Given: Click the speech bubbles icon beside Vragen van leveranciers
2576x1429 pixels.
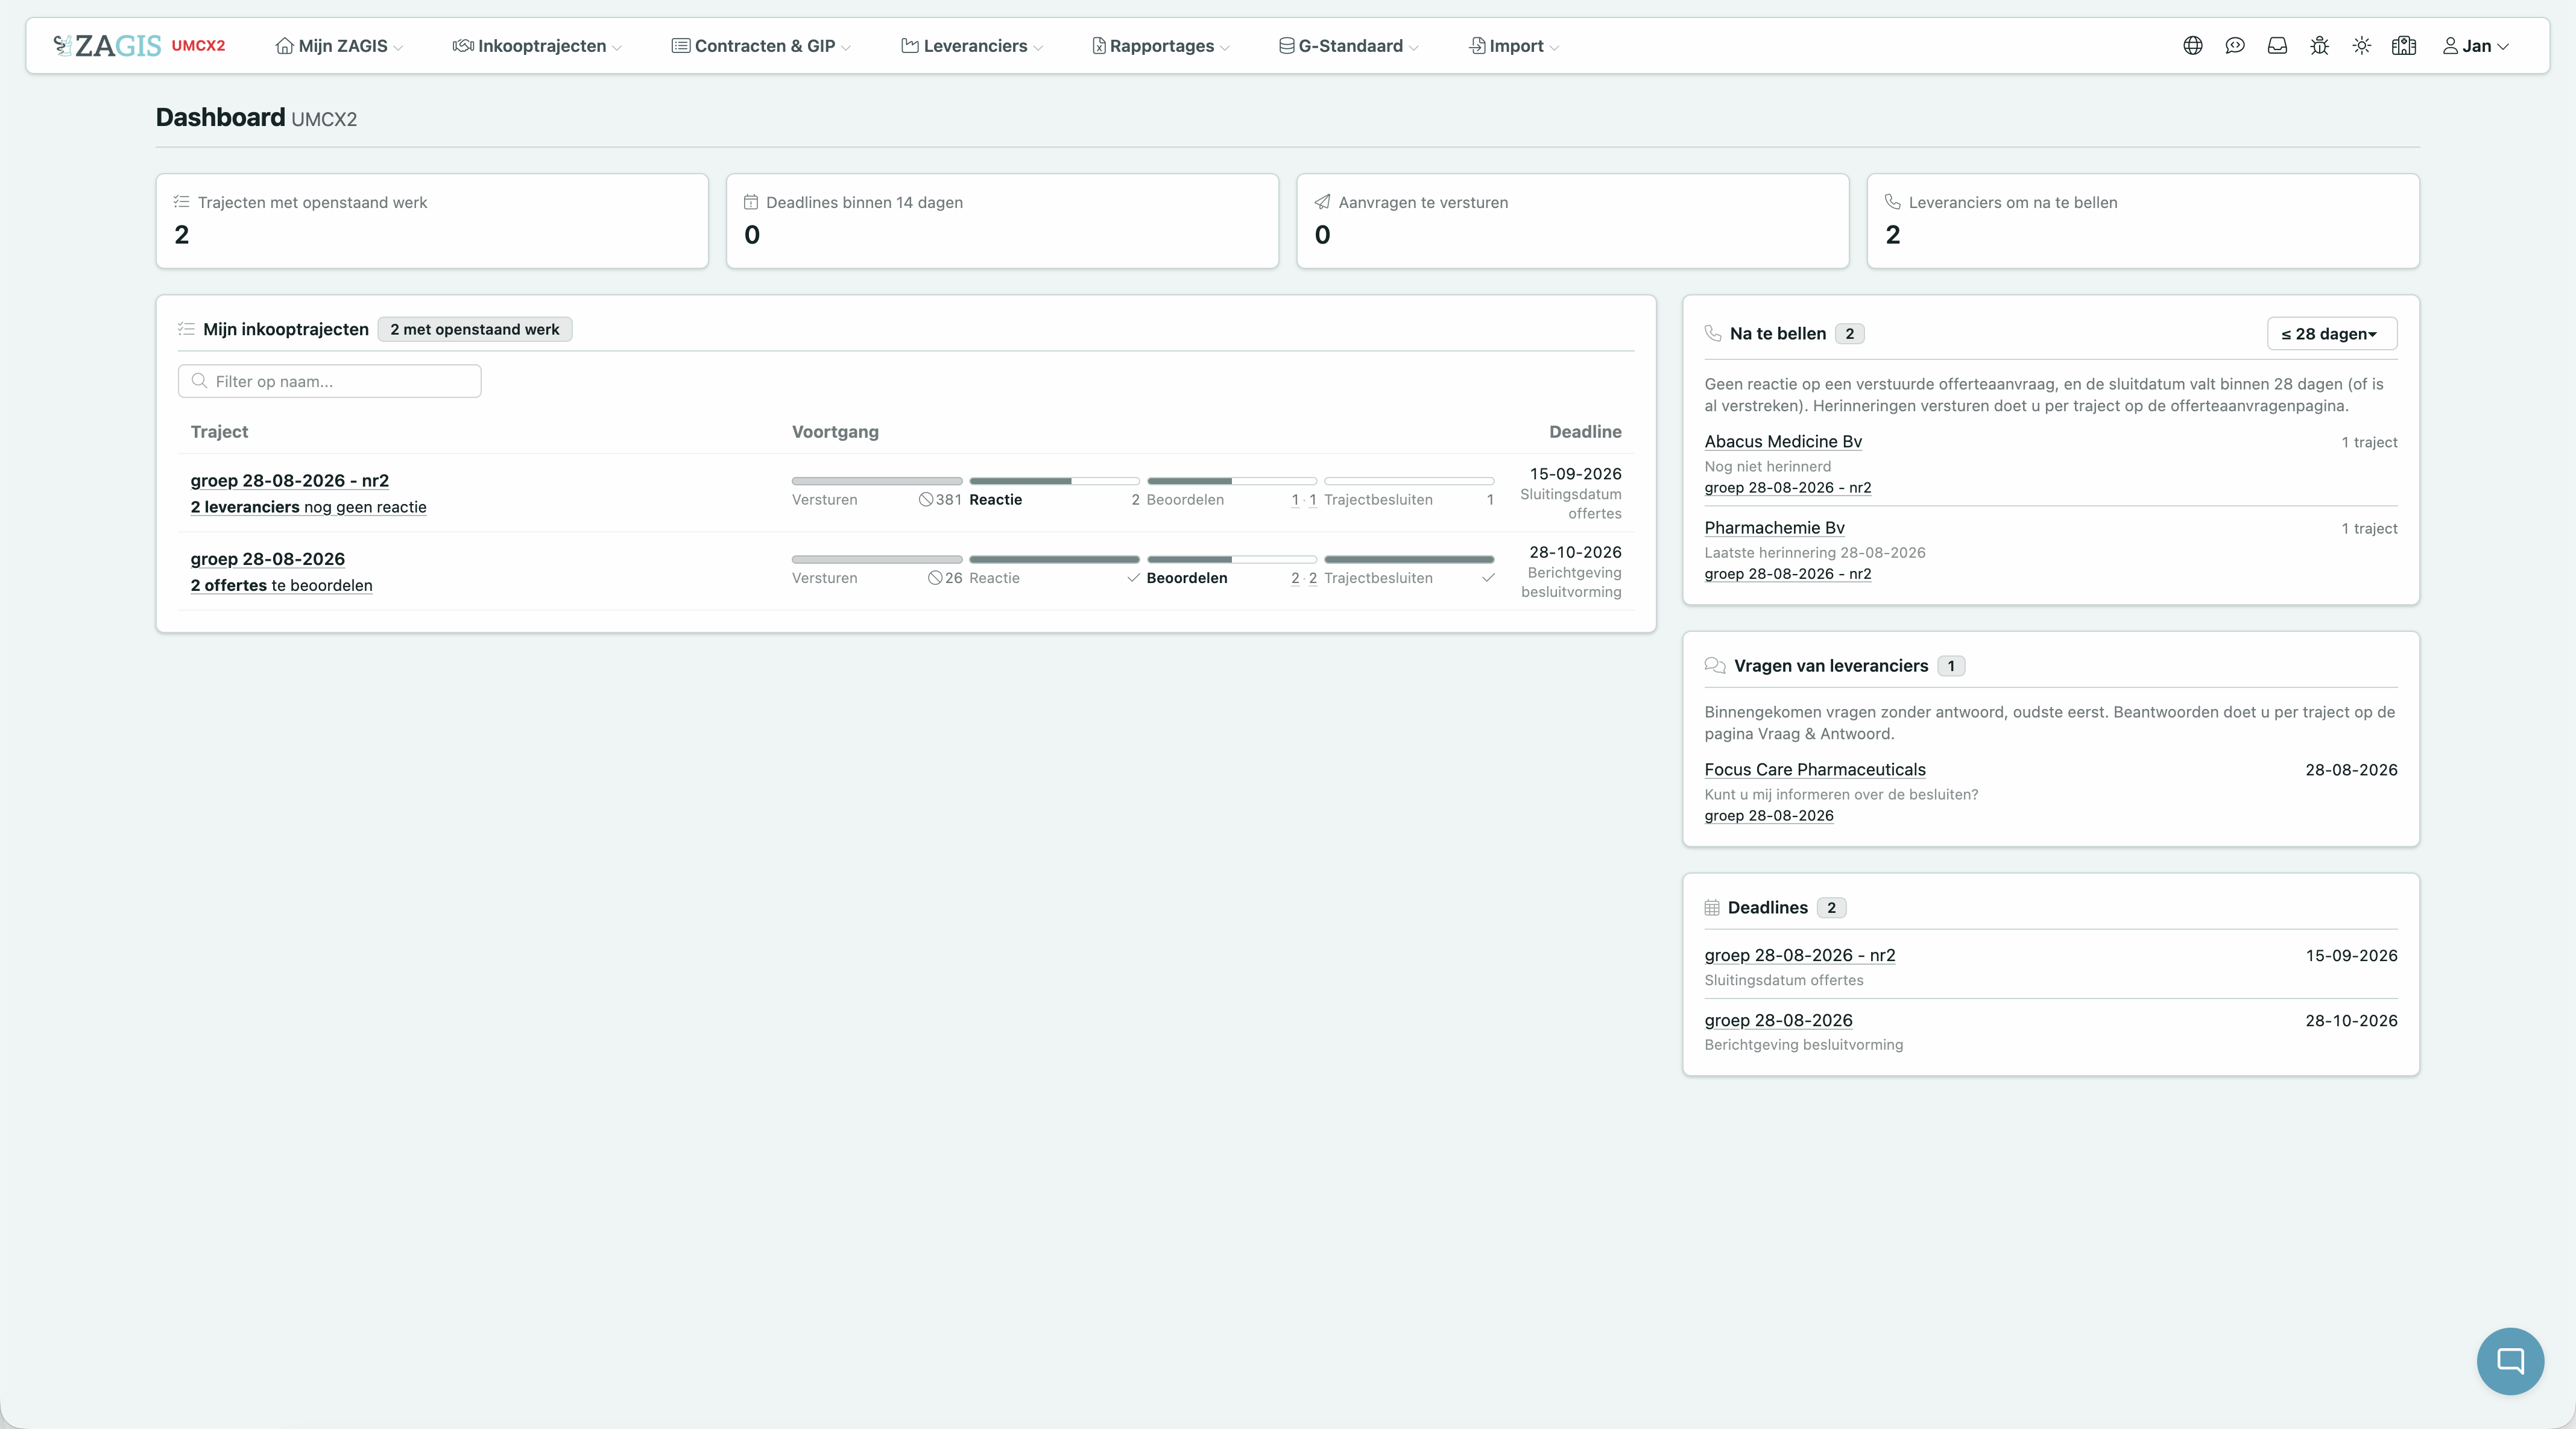Looking at the screenshot, I should coord(1715,666).
